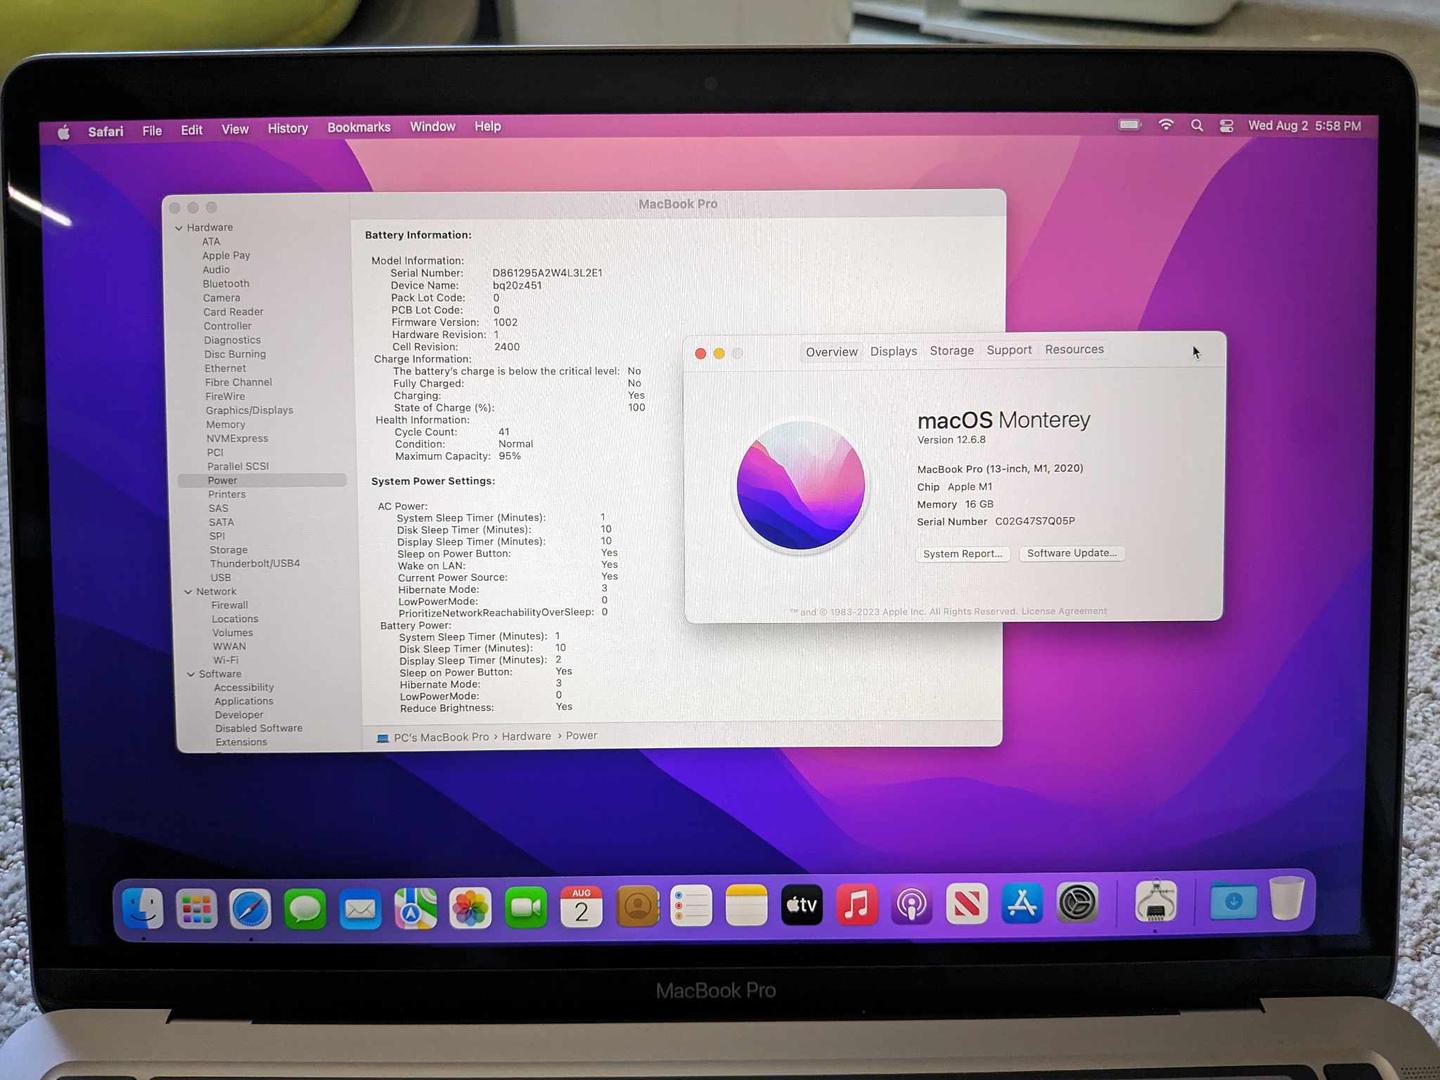Open the Safari menu
The image size is (1440, 1080).
(x=105, y=131)
